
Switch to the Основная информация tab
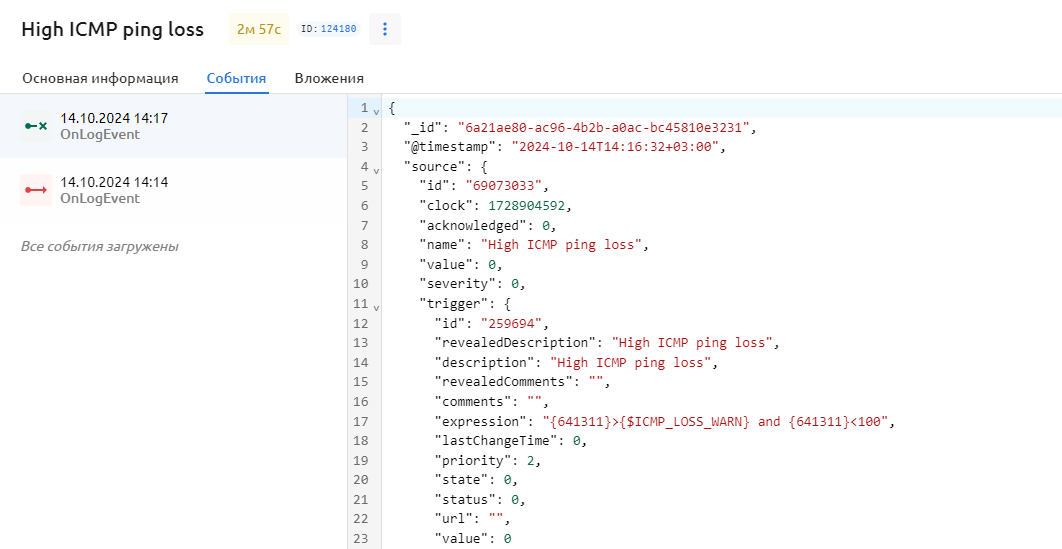100,78
